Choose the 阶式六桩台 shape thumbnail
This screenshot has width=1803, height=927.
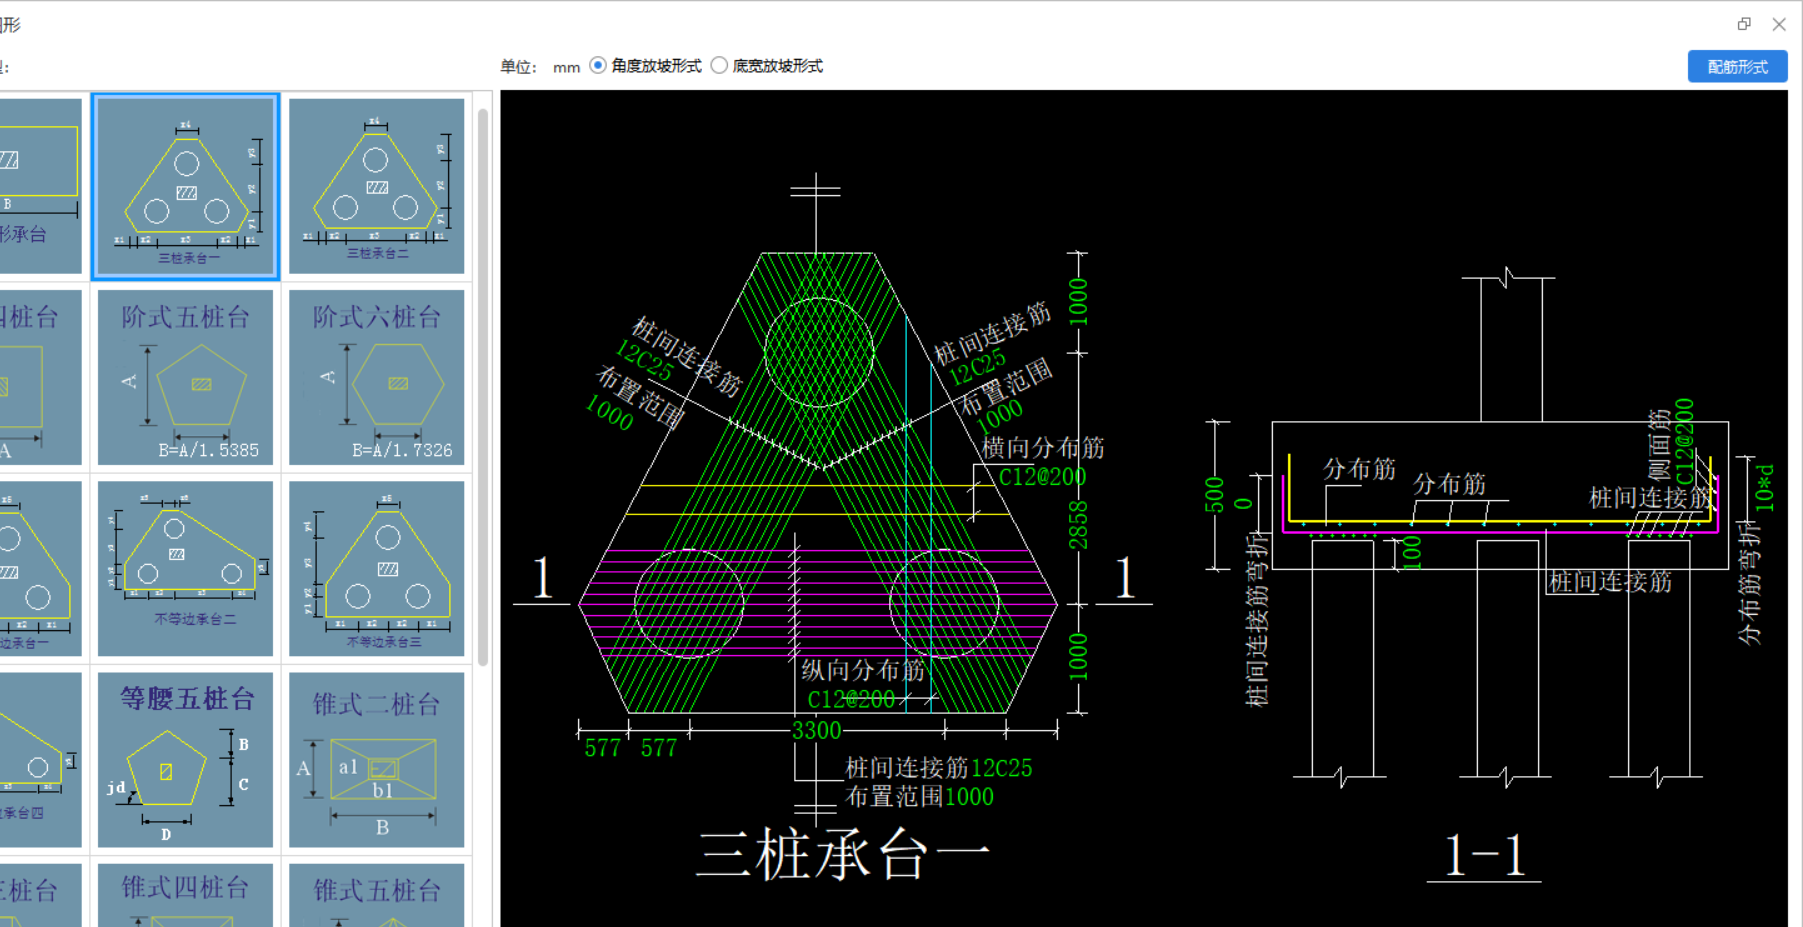coord(377,377)
